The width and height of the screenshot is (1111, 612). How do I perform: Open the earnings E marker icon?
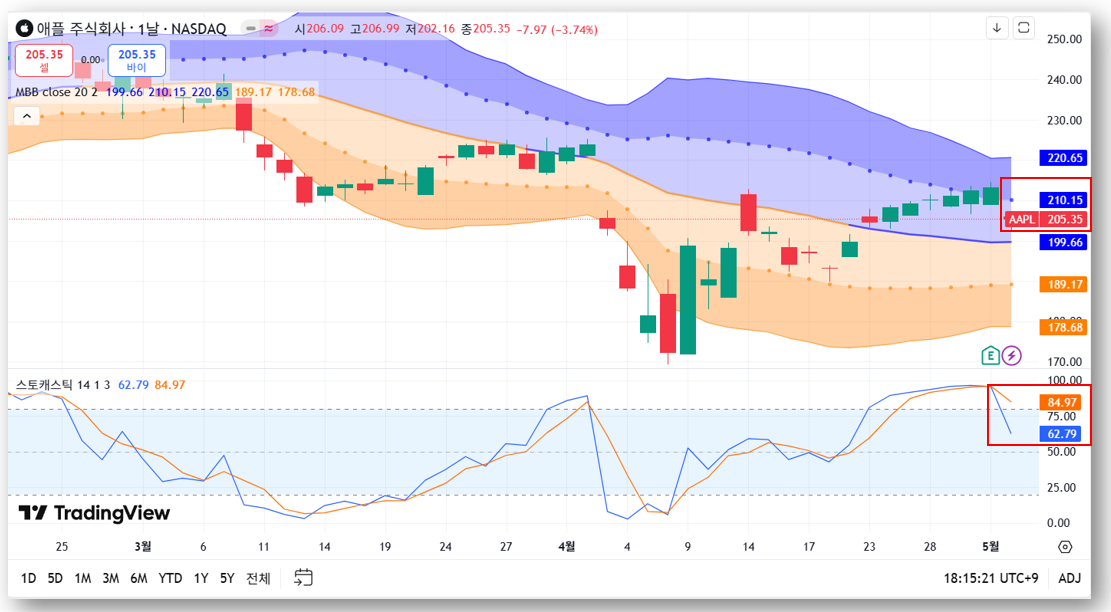[990, 356]
